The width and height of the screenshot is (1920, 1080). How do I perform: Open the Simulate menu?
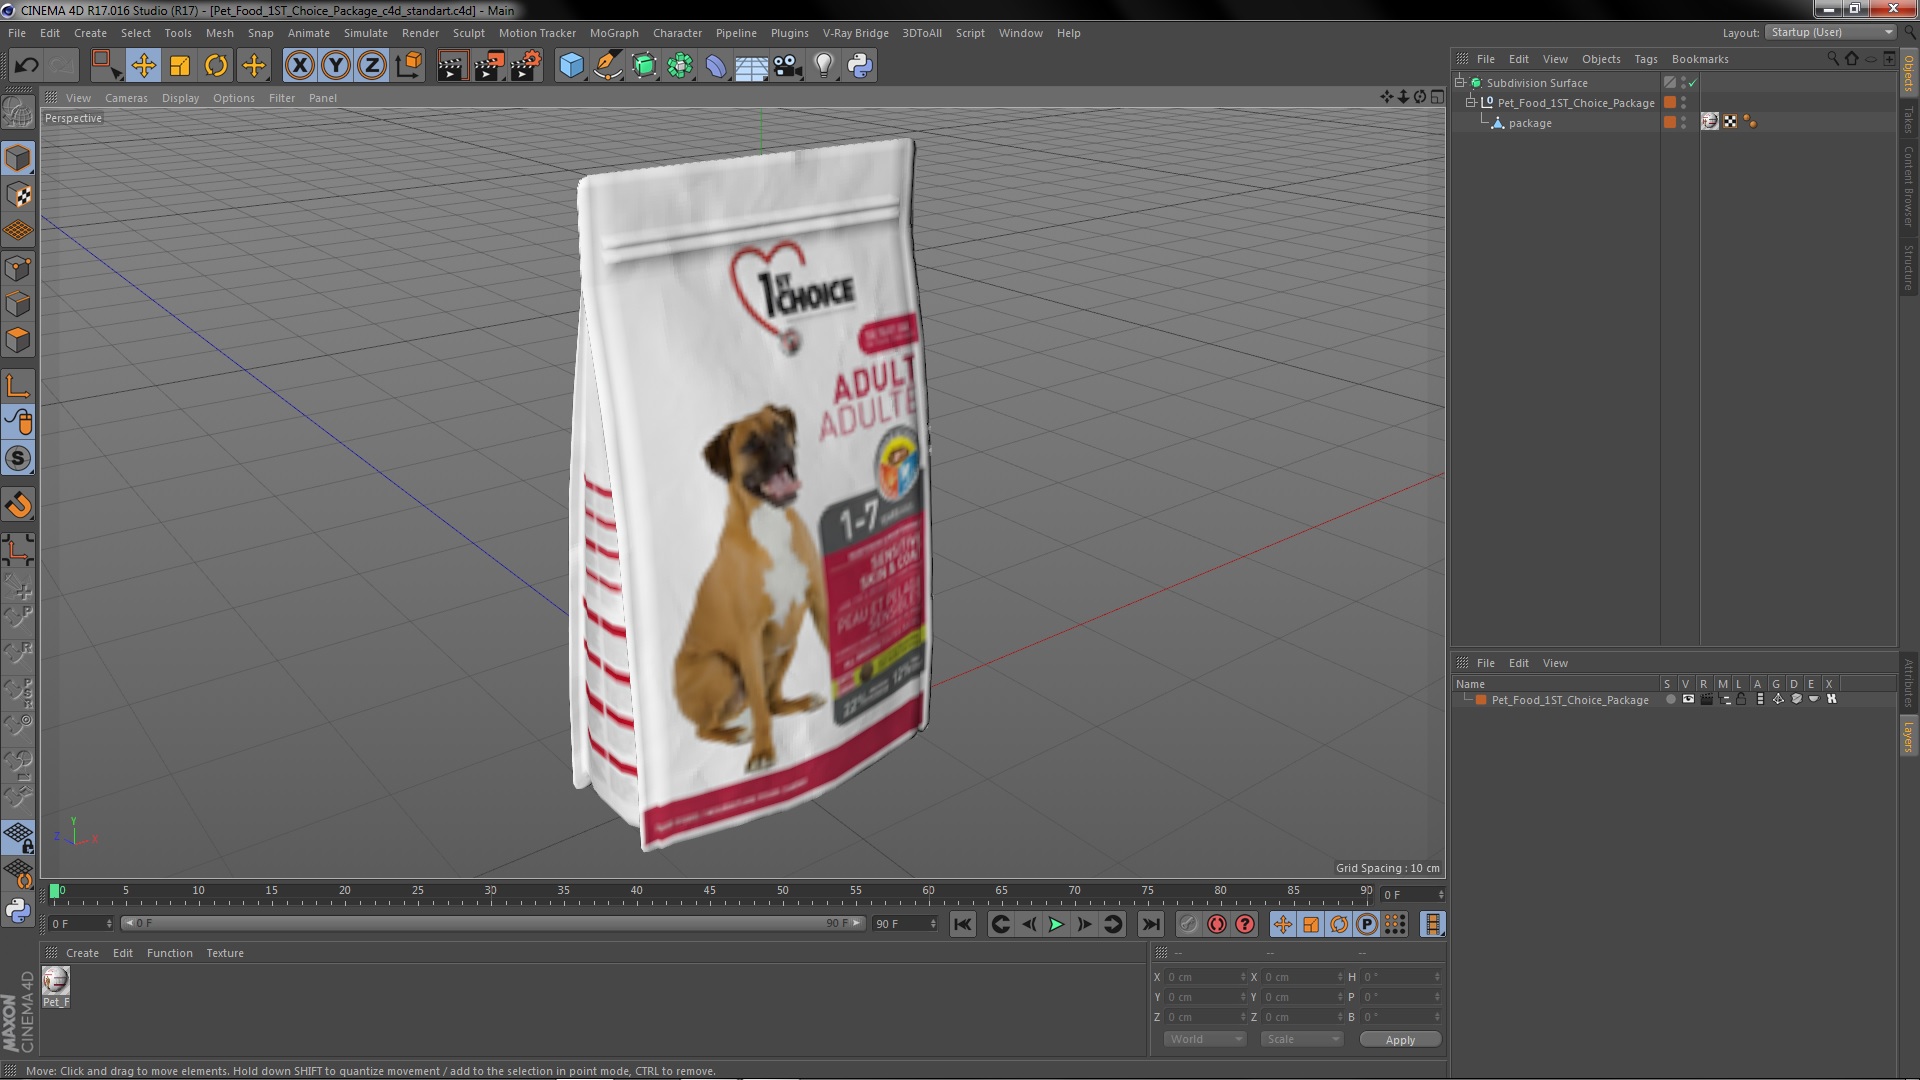pyautogui.click(x=366, y=33)
